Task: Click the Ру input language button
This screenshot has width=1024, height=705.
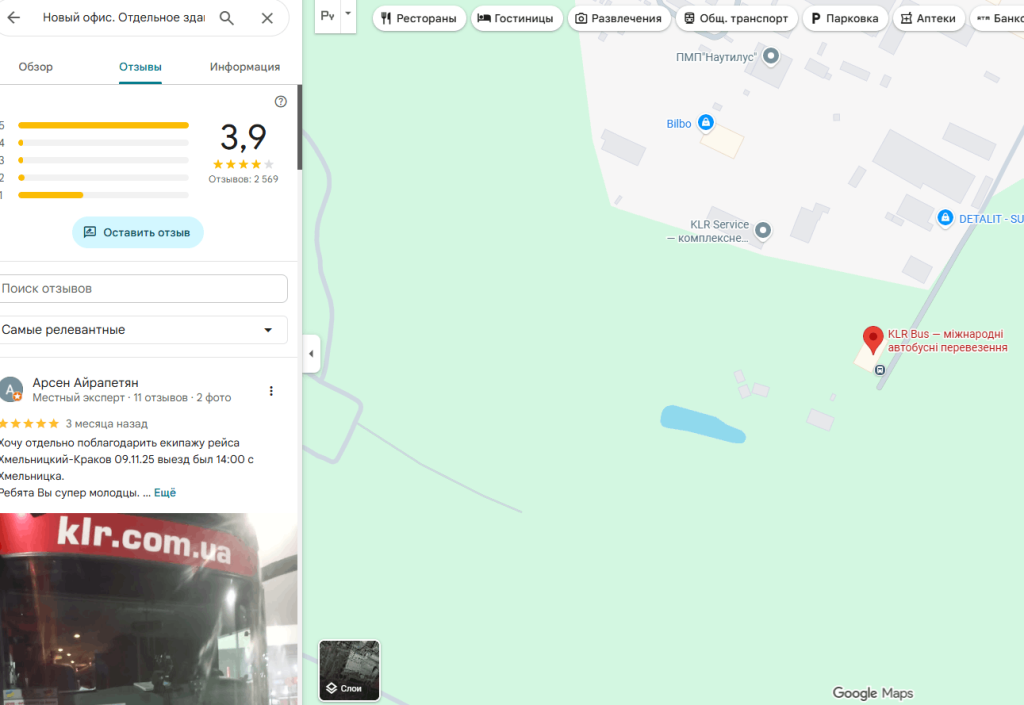Action: 328,16
